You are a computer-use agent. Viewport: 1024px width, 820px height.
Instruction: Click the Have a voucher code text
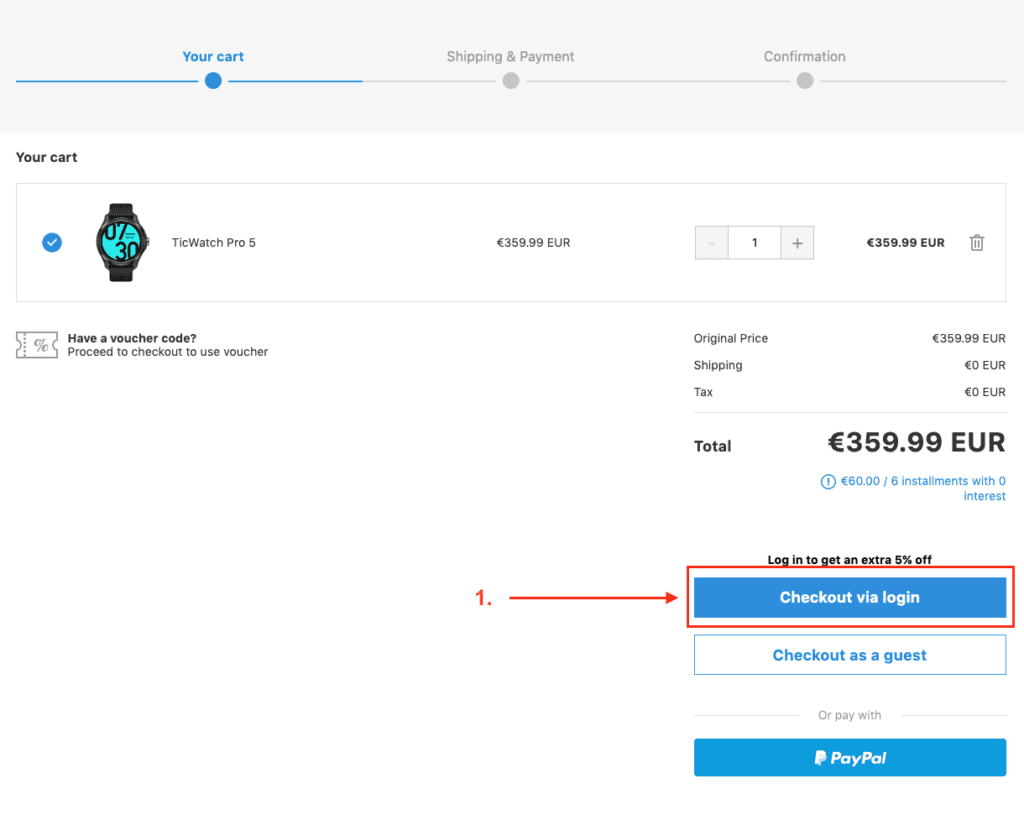click(132, 338)
